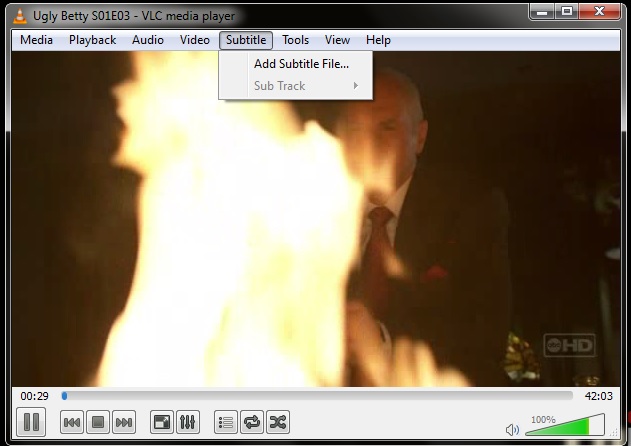Show the playlist
The width and height of the screenshot is (631, 446).
point(226,422)
